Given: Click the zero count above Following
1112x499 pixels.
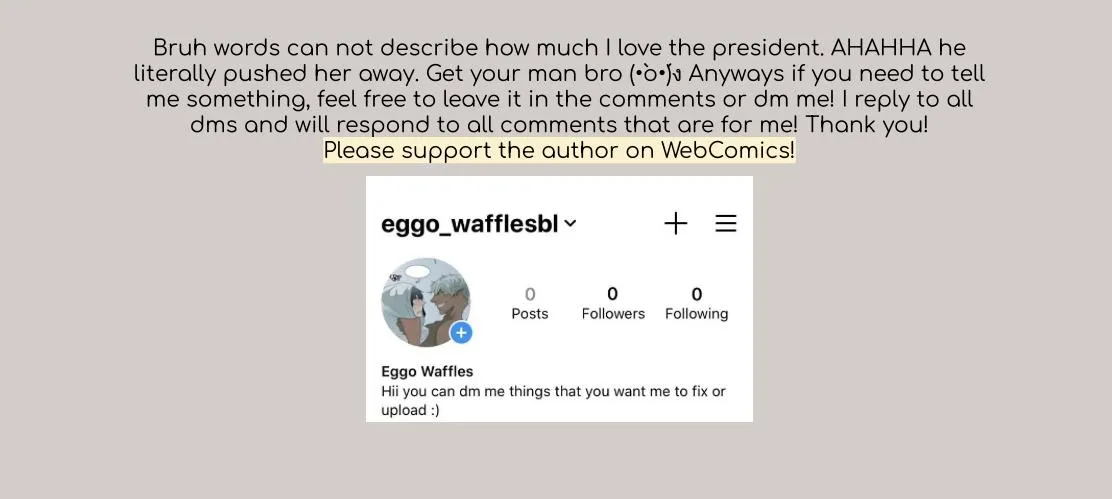Looking at the screenshot, I should (696, 294).
